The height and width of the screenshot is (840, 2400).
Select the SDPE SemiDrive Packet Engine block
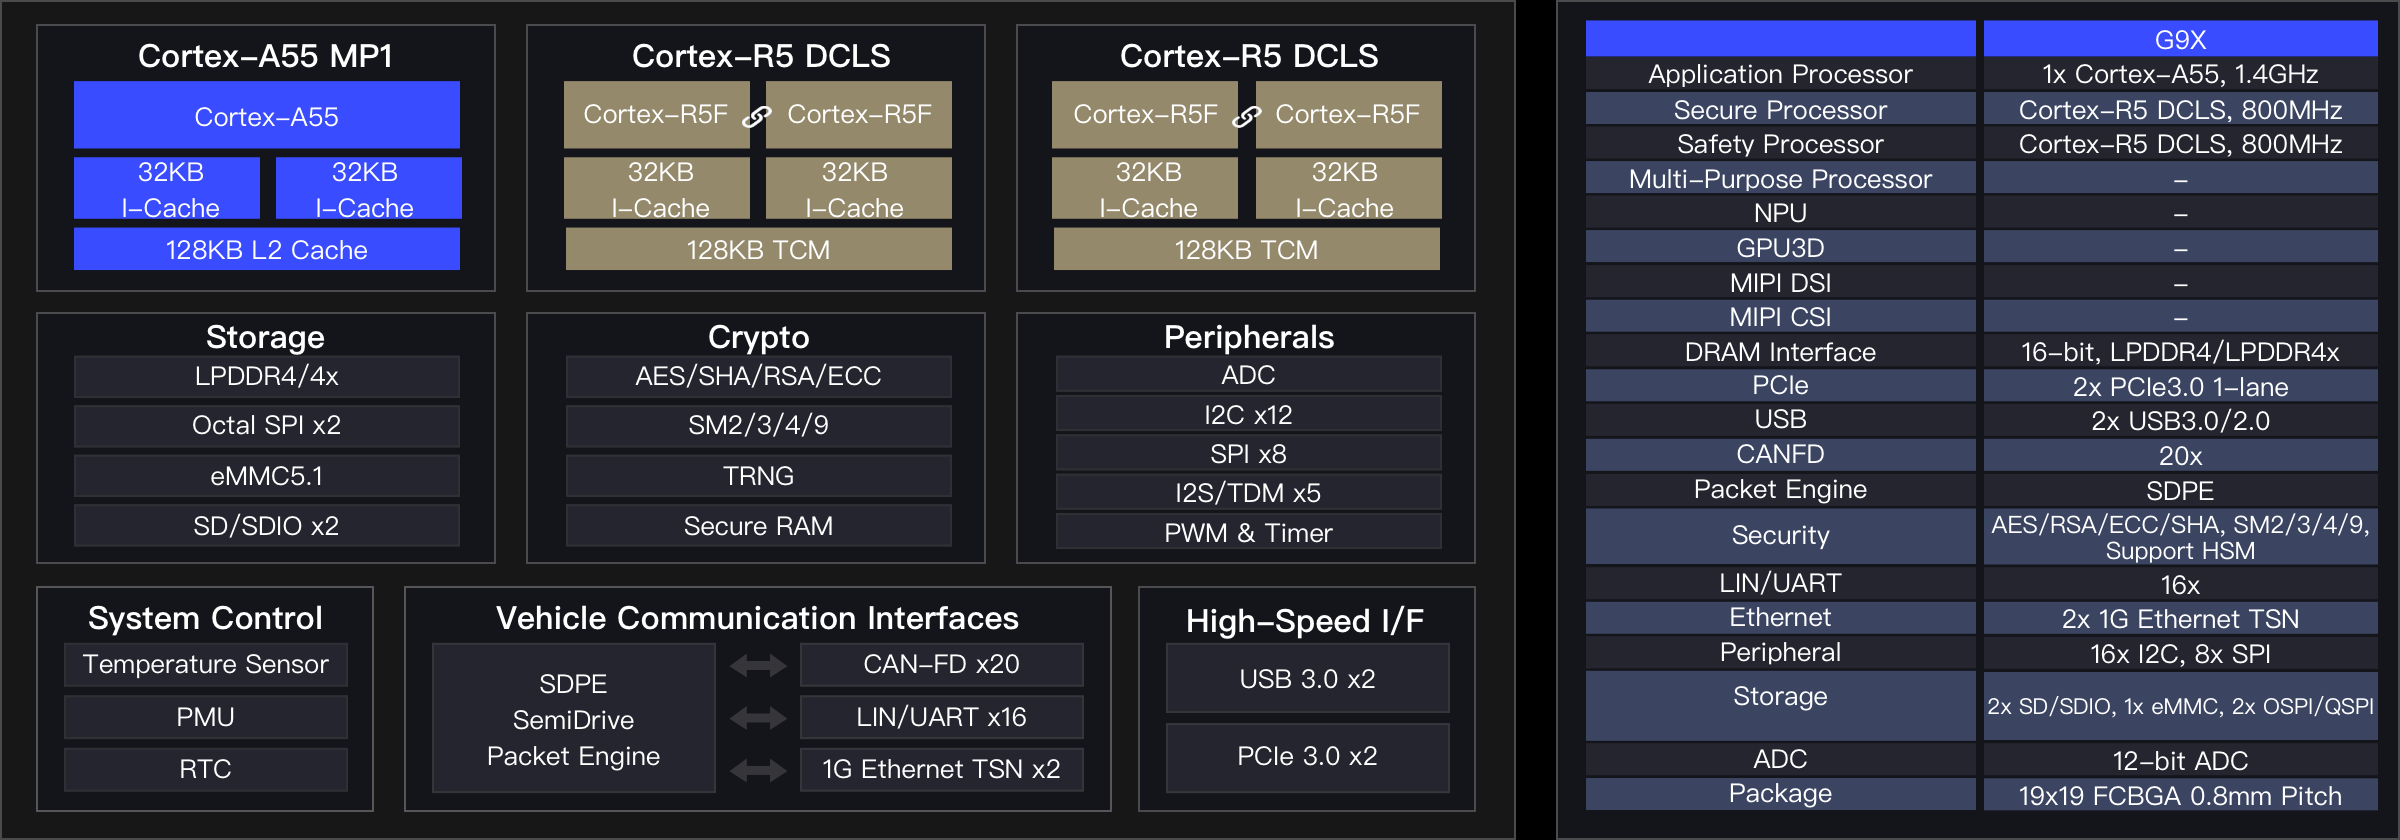(x=573, y=719)
